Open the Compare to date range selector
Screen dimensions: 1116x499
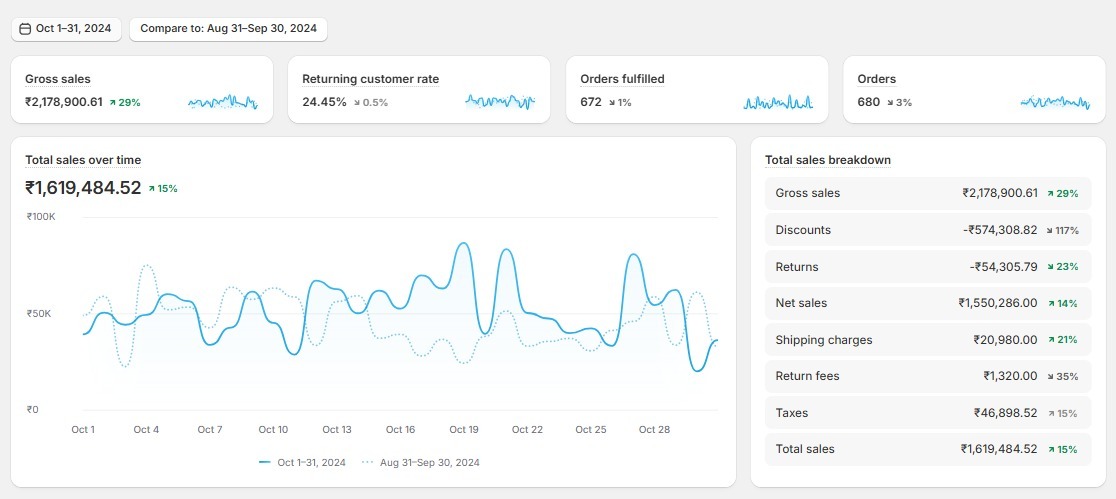pos(228,29)
